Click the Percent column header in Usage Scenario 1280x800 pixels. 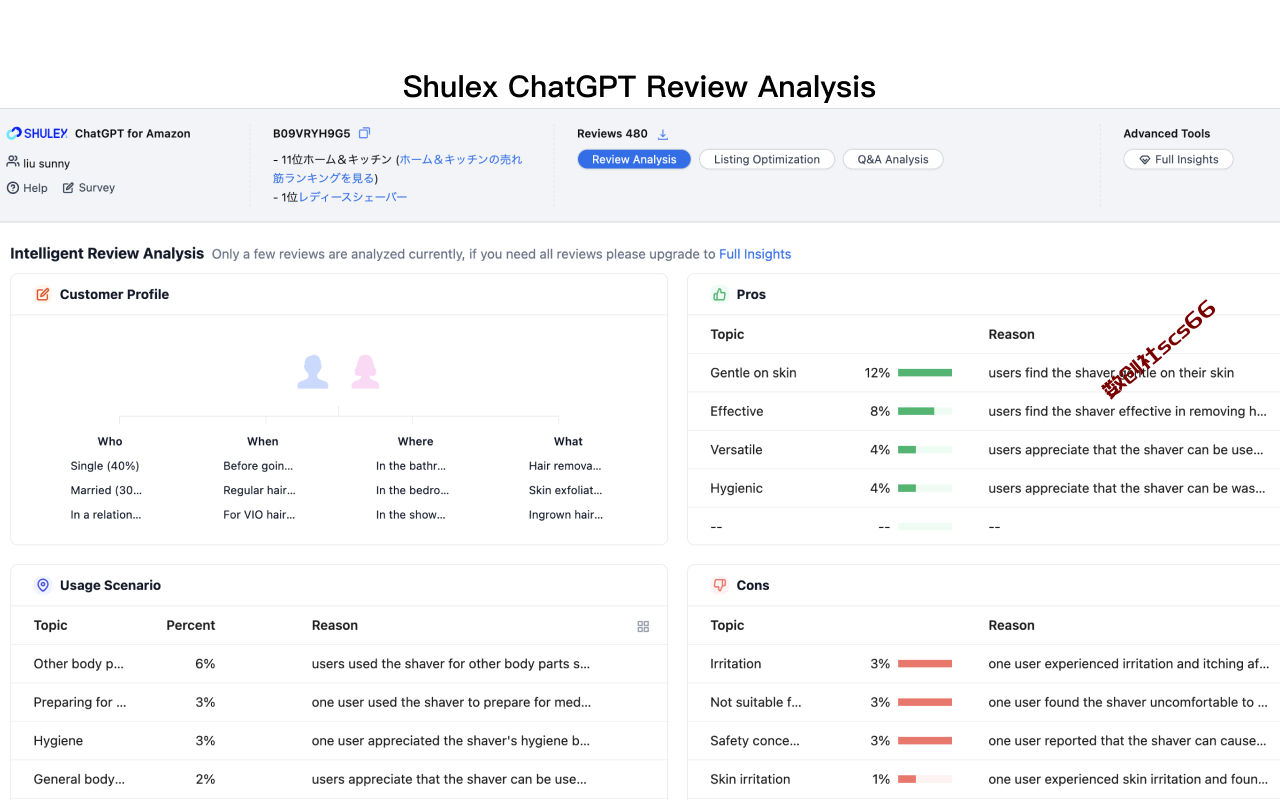[x=190, y=625]
